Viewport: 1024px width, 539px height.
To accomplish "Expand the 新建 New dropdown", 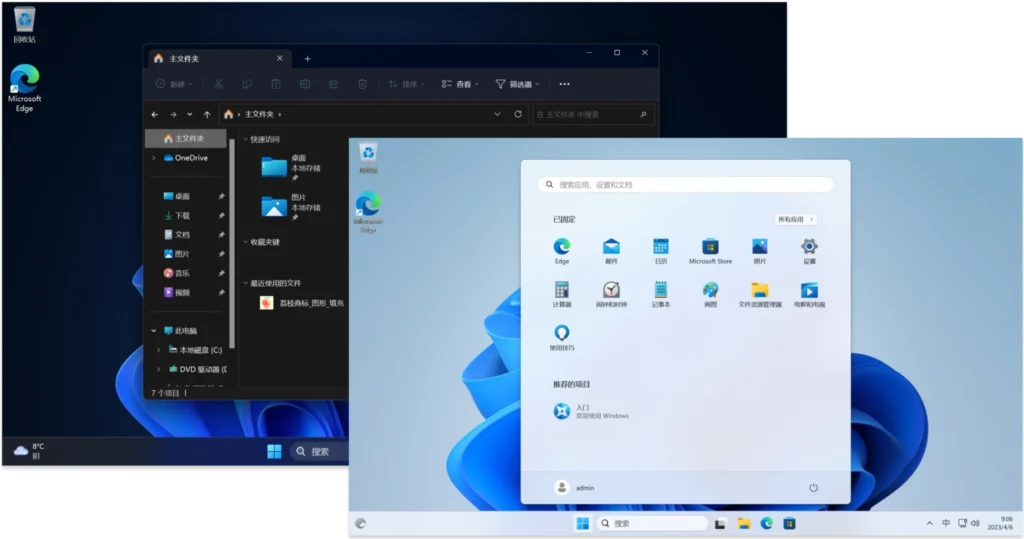I will click(x=174, y=84).
